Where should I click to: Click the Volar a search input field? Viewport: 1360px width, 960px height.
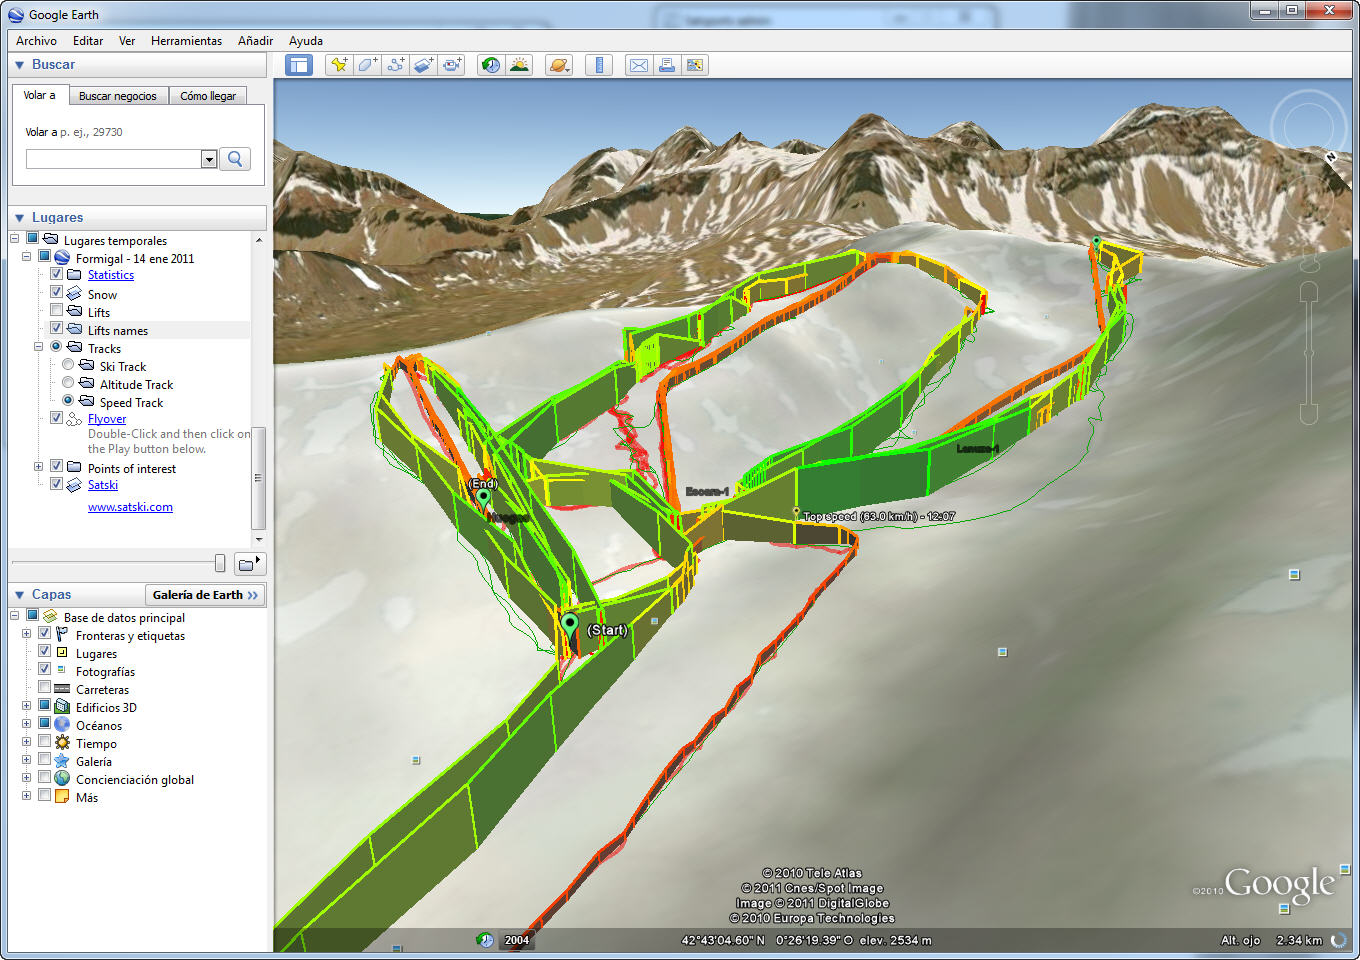pos(114,159)
